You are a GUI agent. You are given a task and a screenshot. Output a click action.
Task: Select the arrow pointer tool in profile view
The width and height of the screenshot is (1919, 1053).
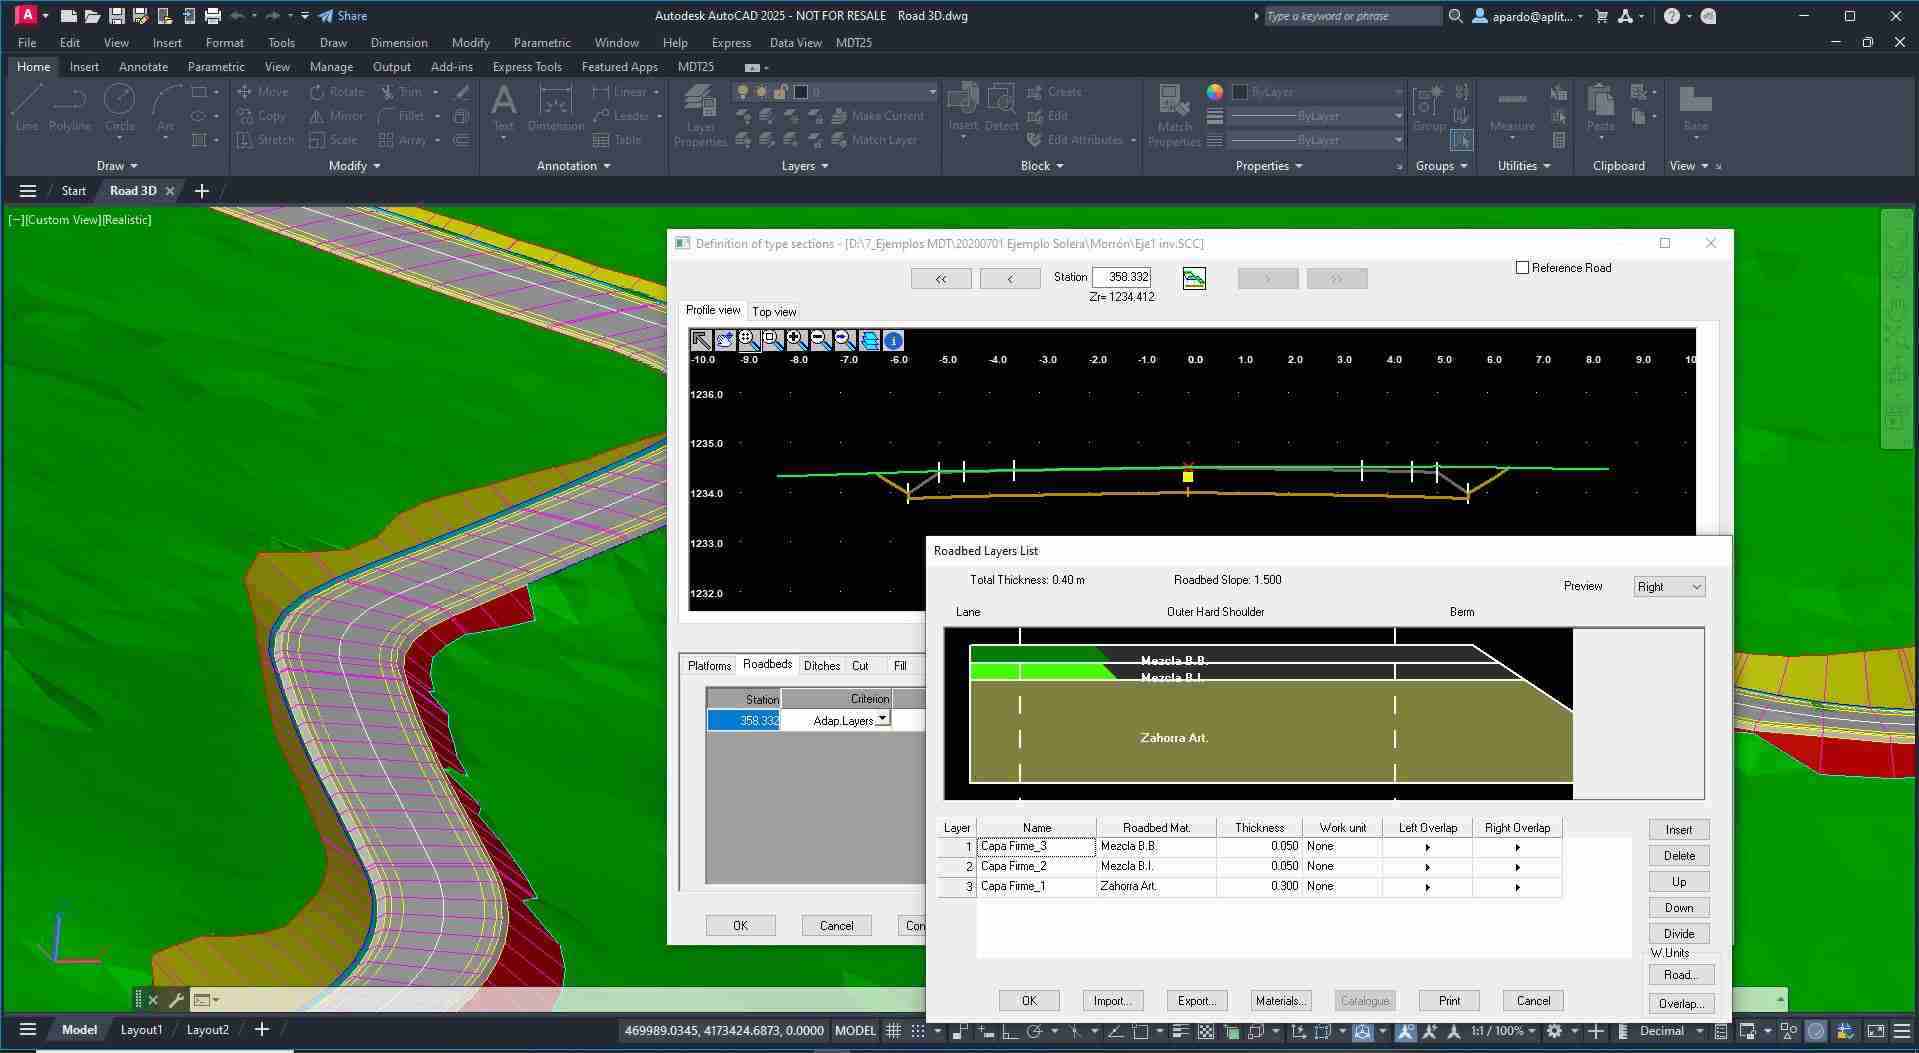coord(701,341)
